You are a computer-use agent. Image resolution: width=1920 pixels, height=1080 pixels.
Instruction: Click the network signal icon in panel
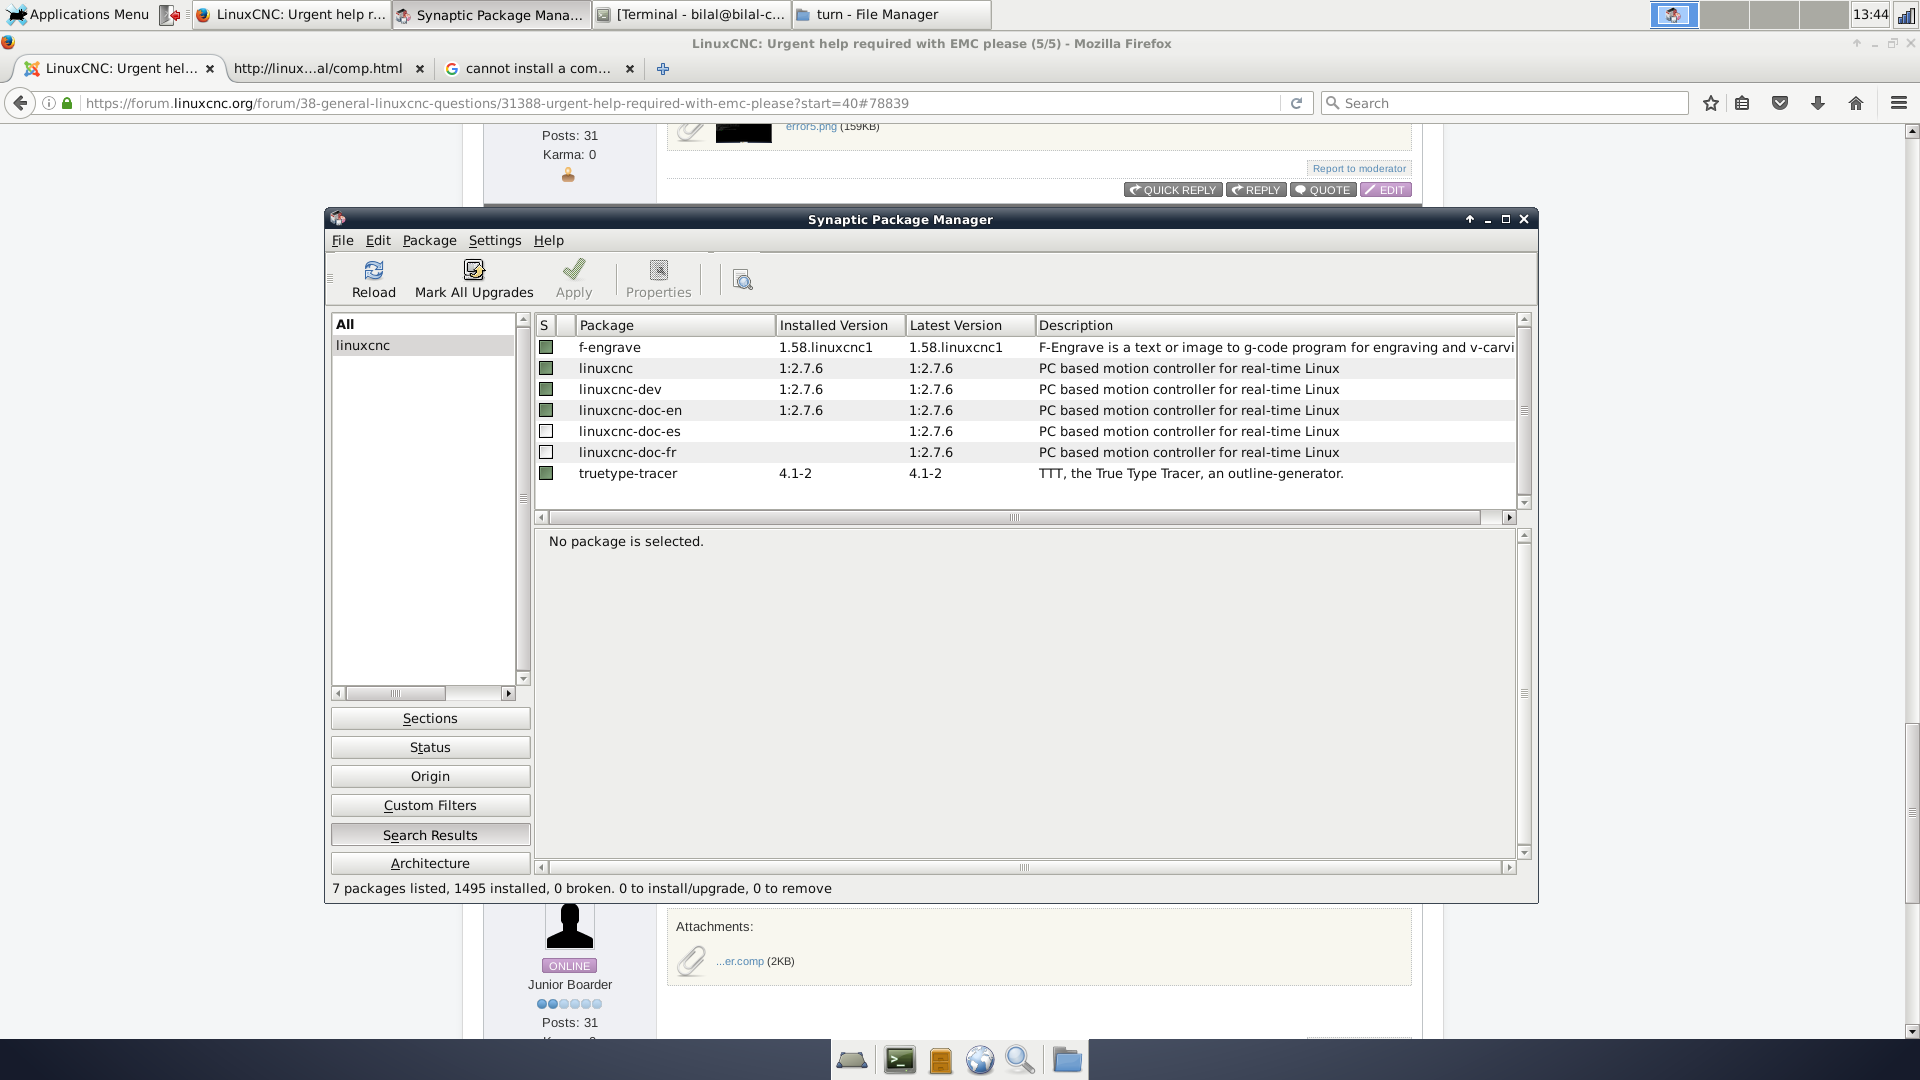1907,15
